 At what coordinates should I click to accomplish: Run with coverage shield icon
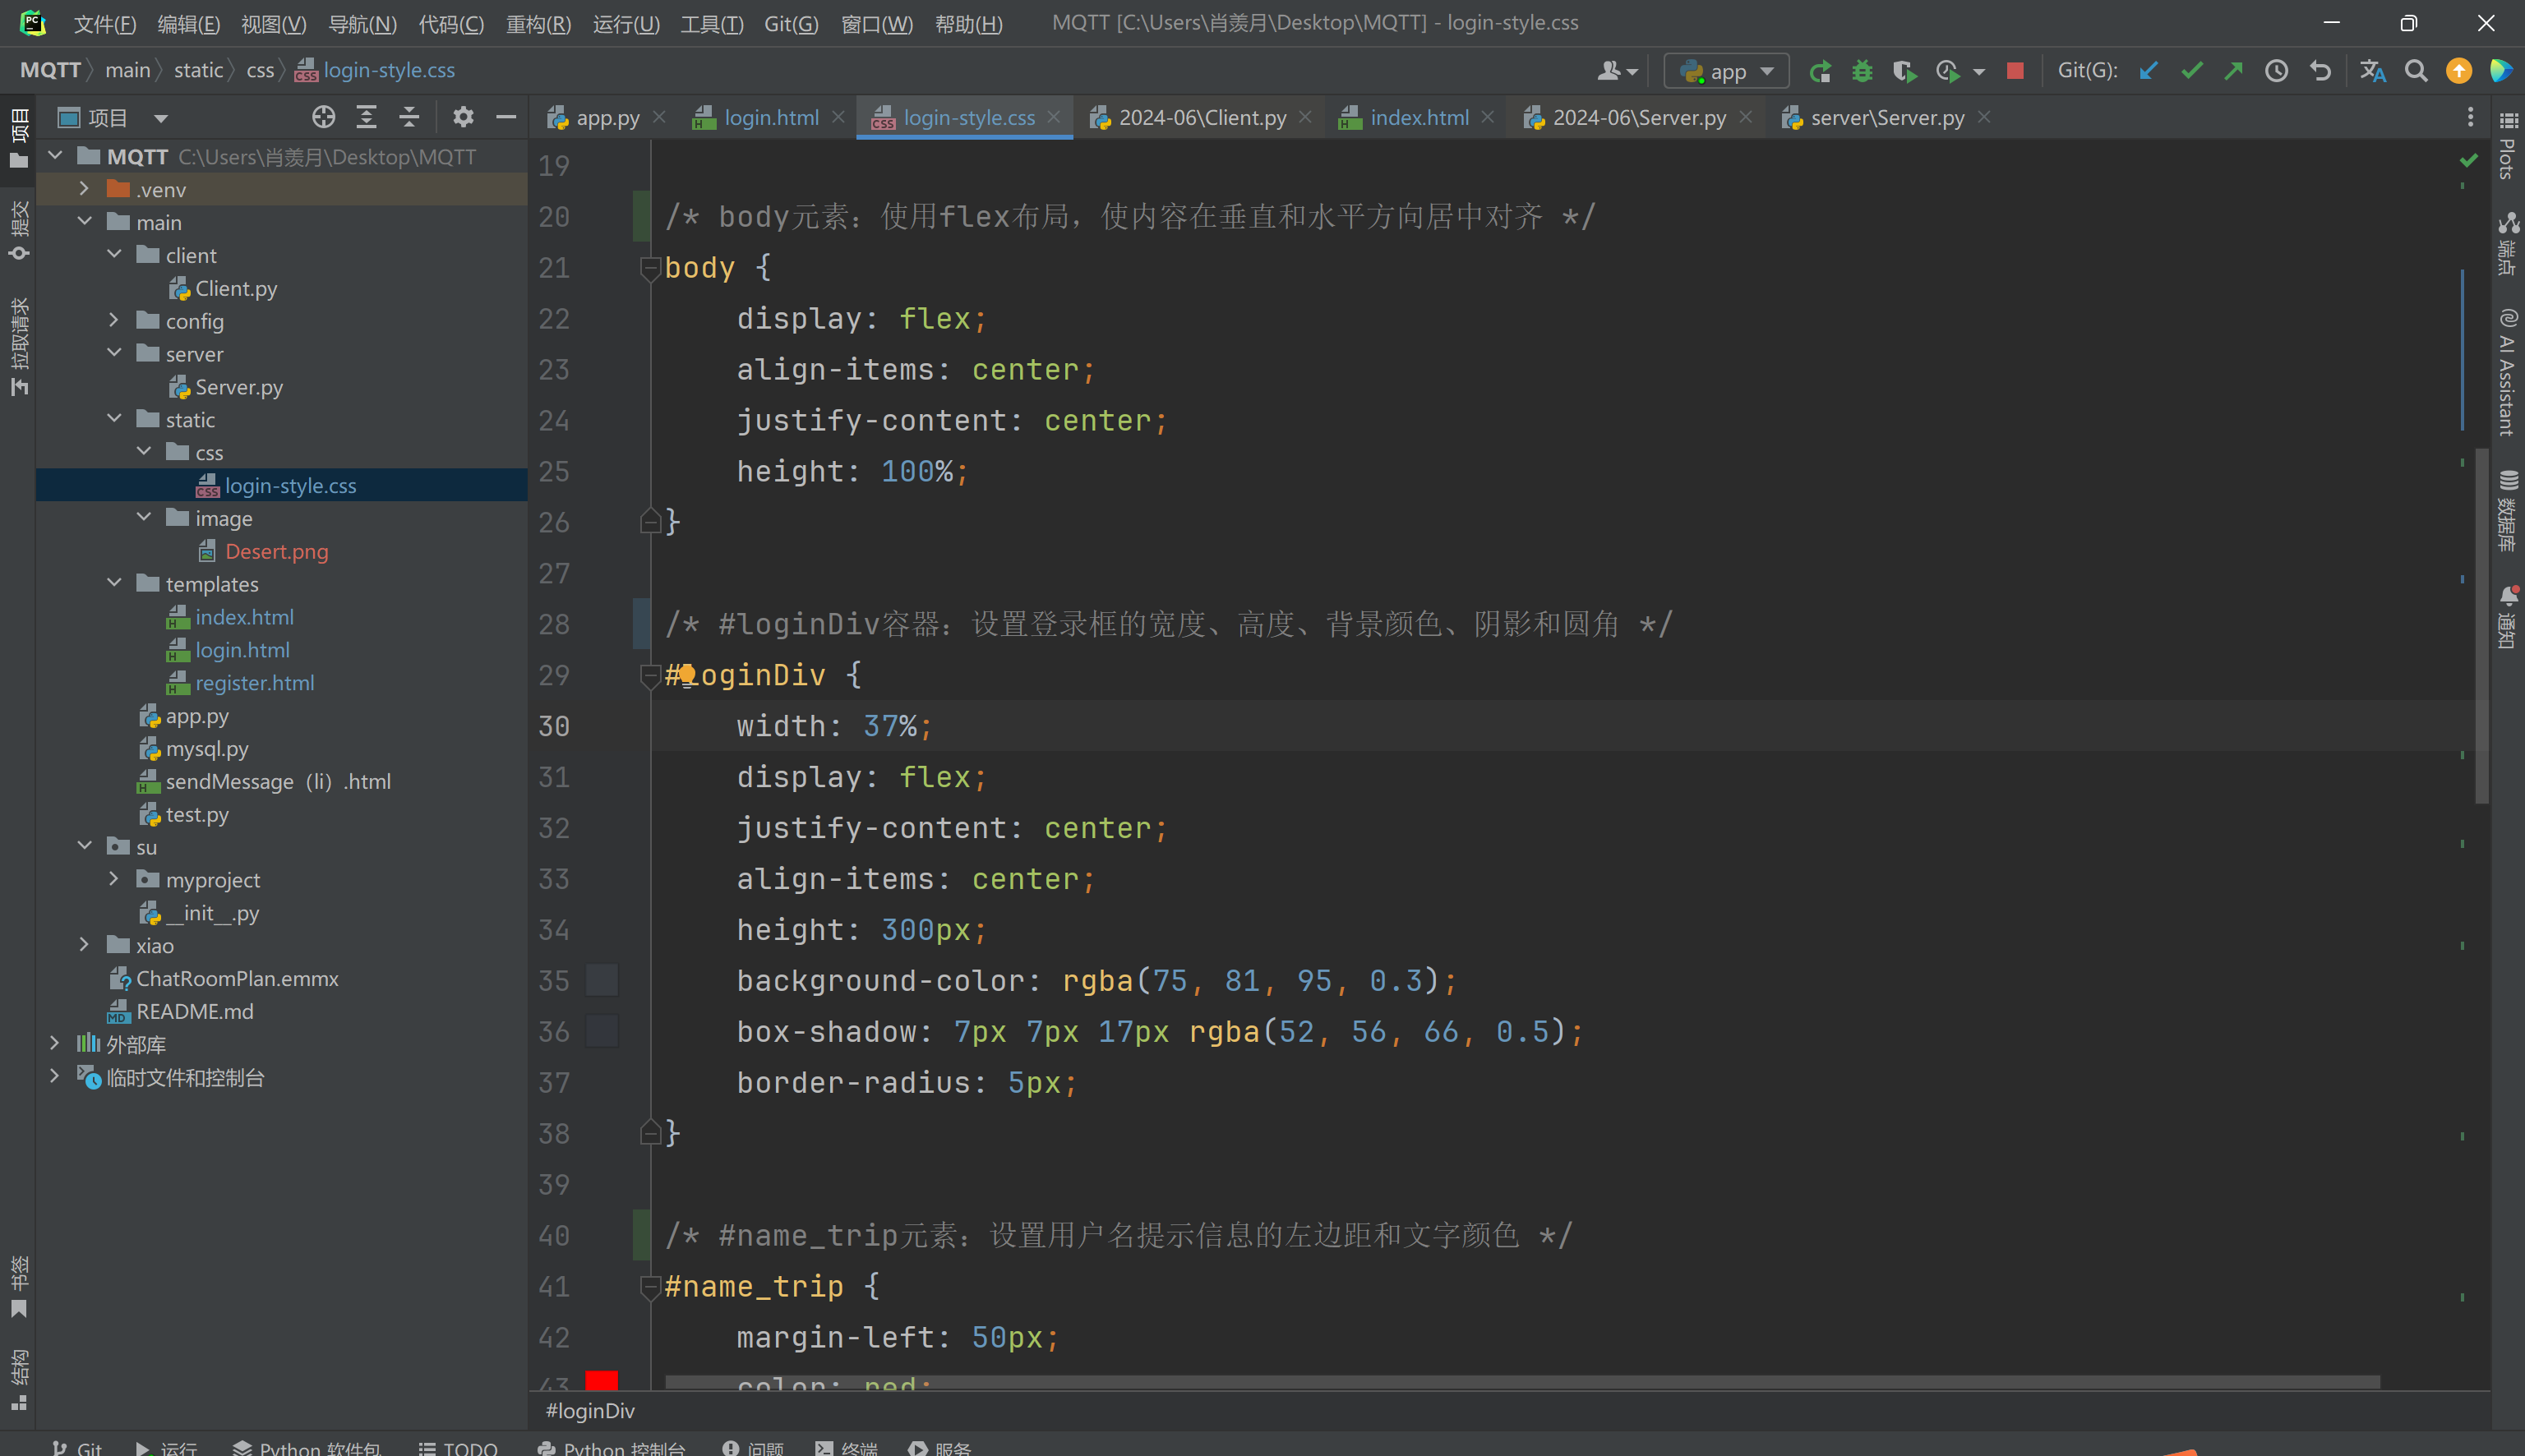[x=1904, y=71]
